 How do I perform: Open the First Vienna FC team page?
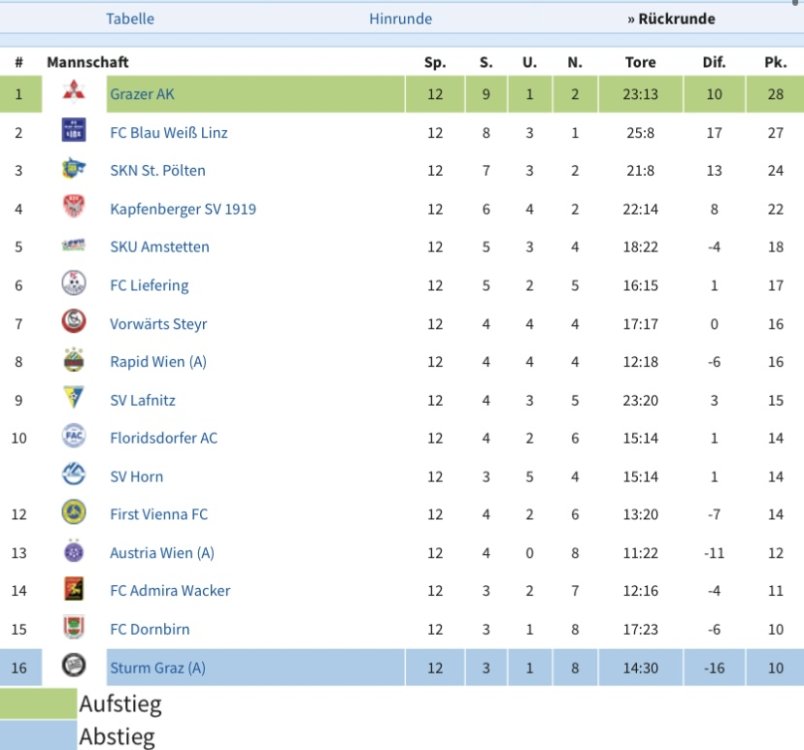pyautogui.click(x=159, y=514)
